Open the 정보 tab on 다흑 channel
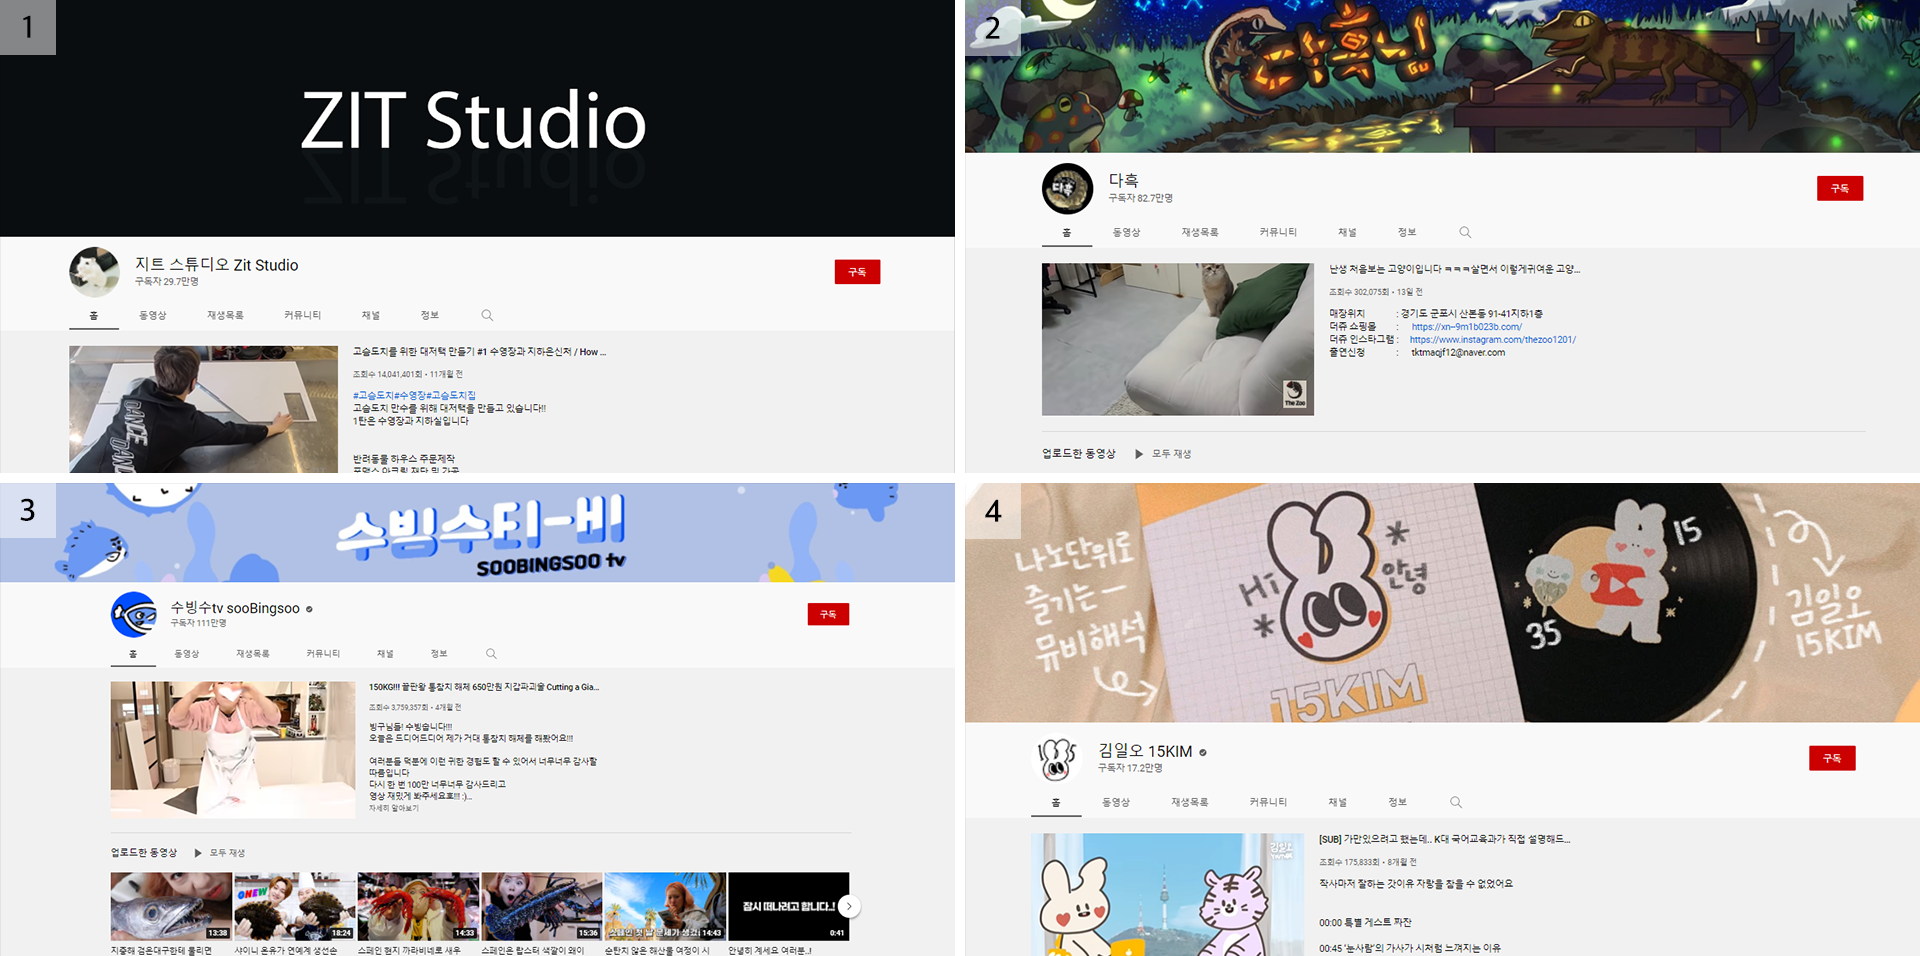 coord(1407,232)
